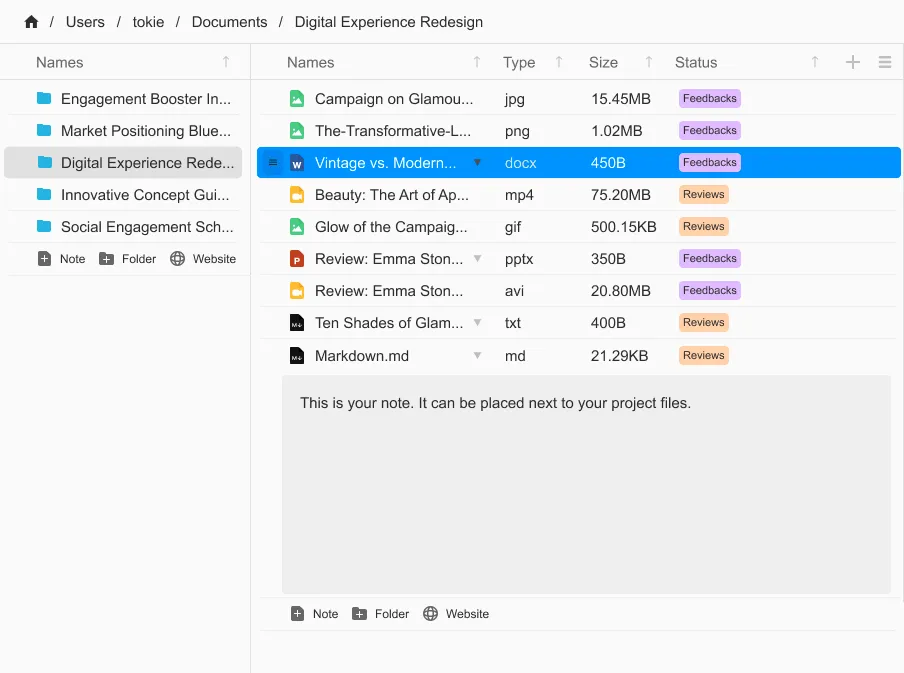Click the home icon in breadcrumb

pos(31,22)
